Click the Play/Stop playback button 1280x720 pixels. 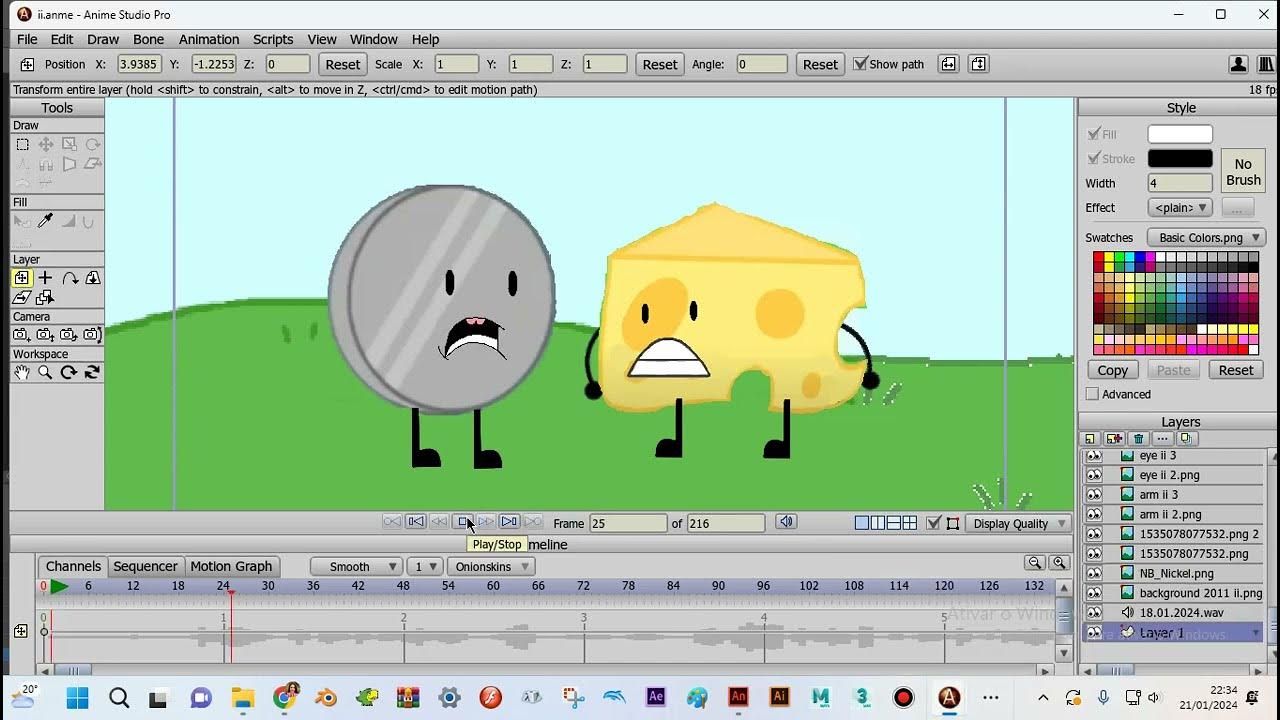click(463, 522)
